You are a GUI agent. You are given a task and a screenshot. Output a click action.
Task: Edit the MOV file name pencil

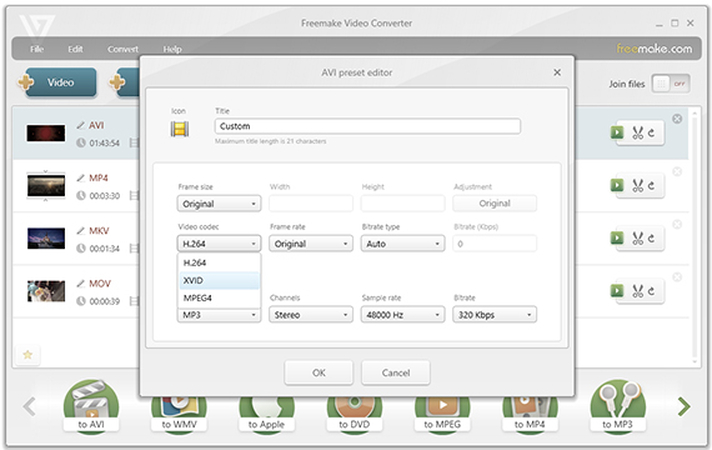[80, 284]
